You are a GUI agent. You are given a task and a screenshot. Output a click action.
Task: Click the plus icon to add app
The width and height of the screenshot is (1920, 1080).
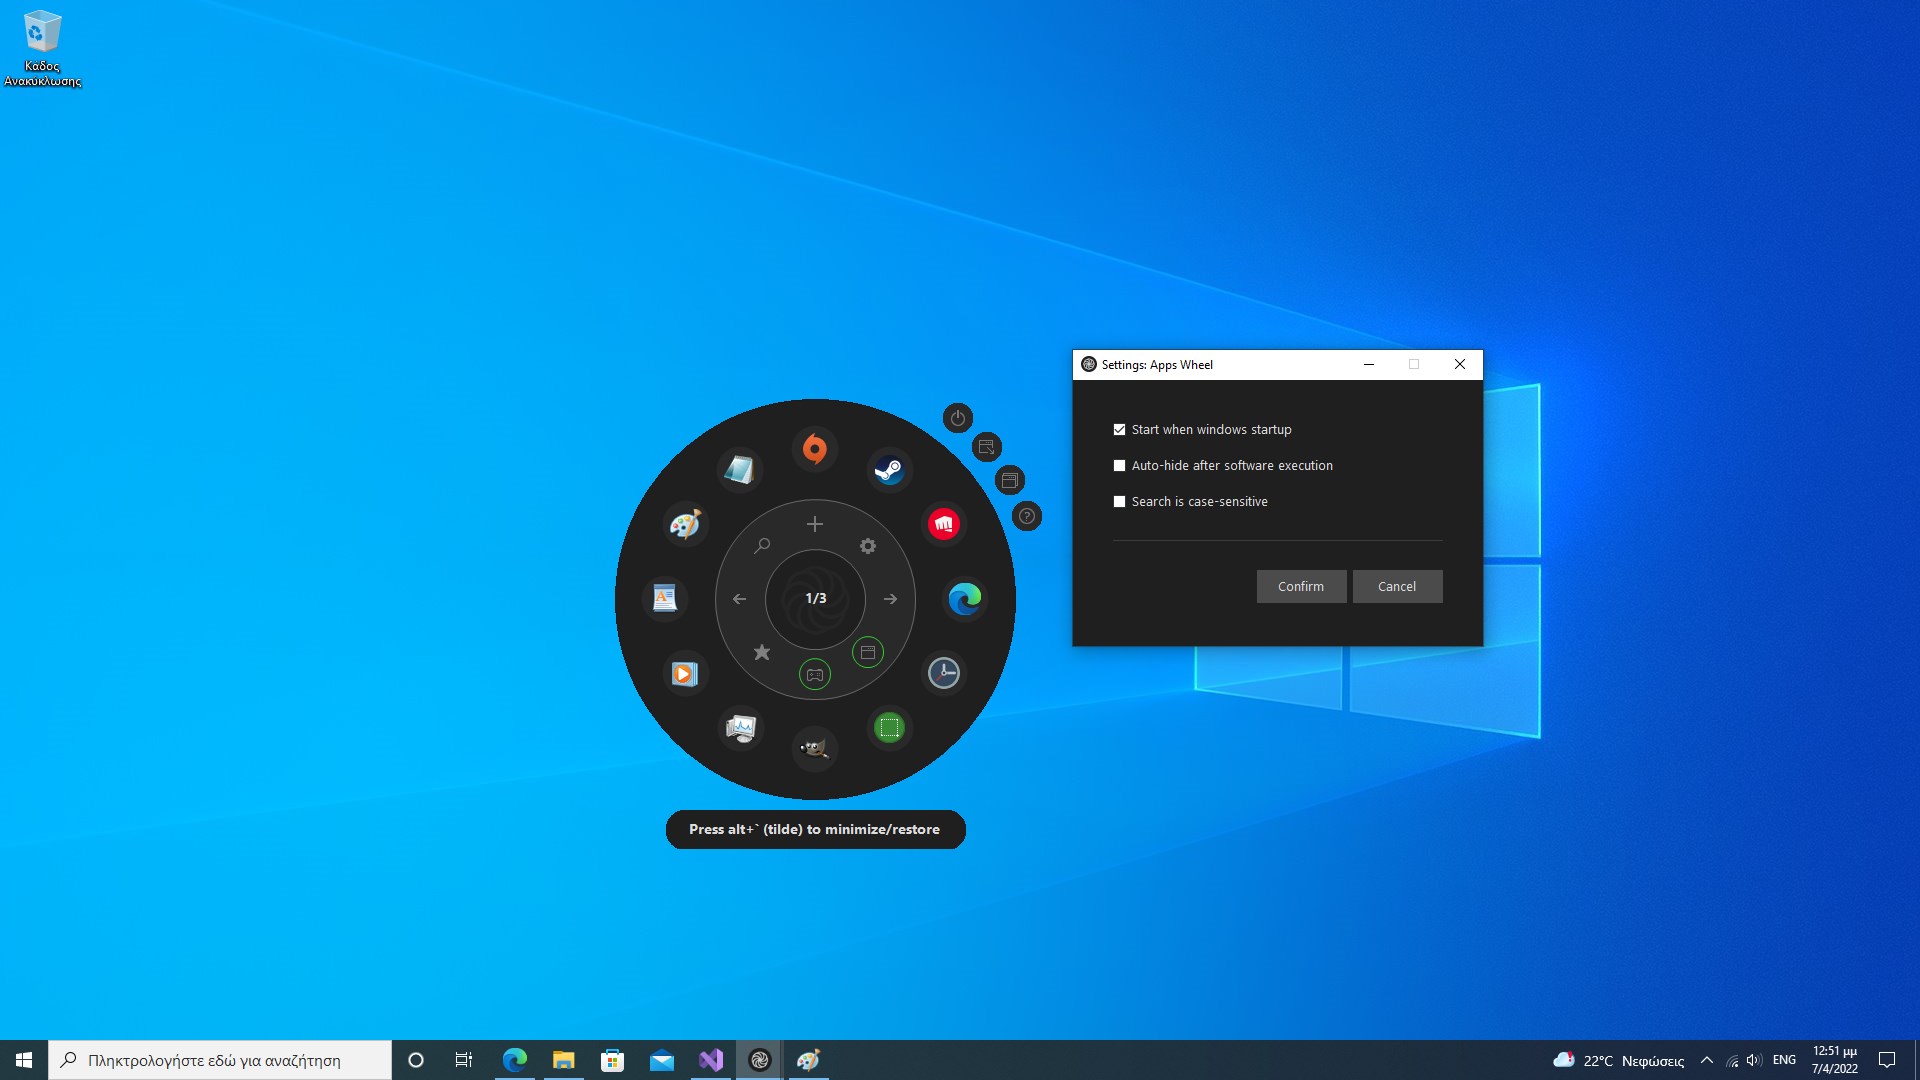(x=815, y=524)
